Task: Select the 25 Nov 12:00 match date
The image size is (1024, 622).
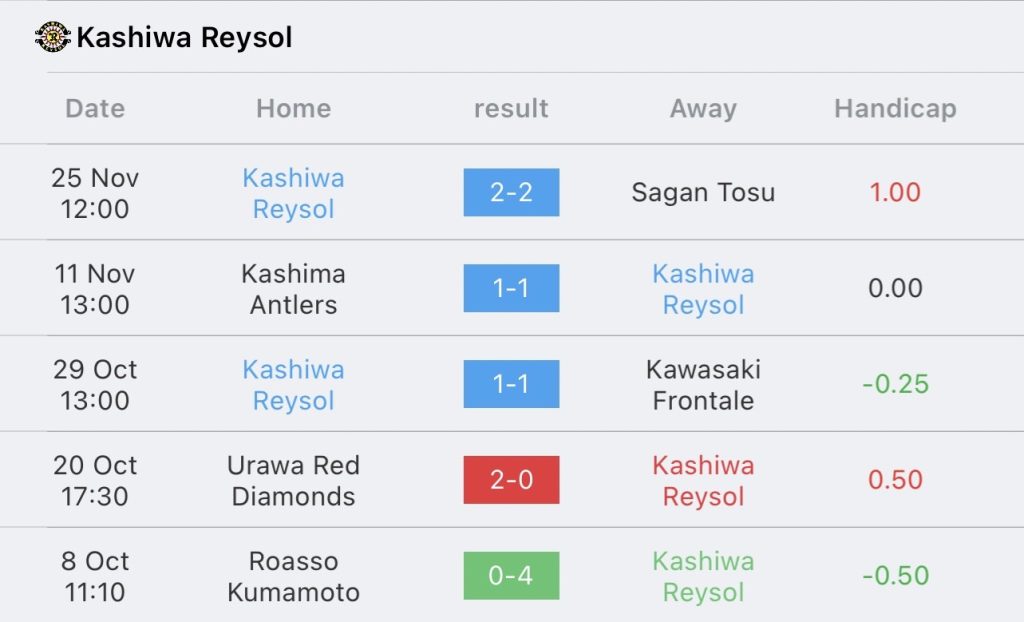Action: (x=95, y=193)
